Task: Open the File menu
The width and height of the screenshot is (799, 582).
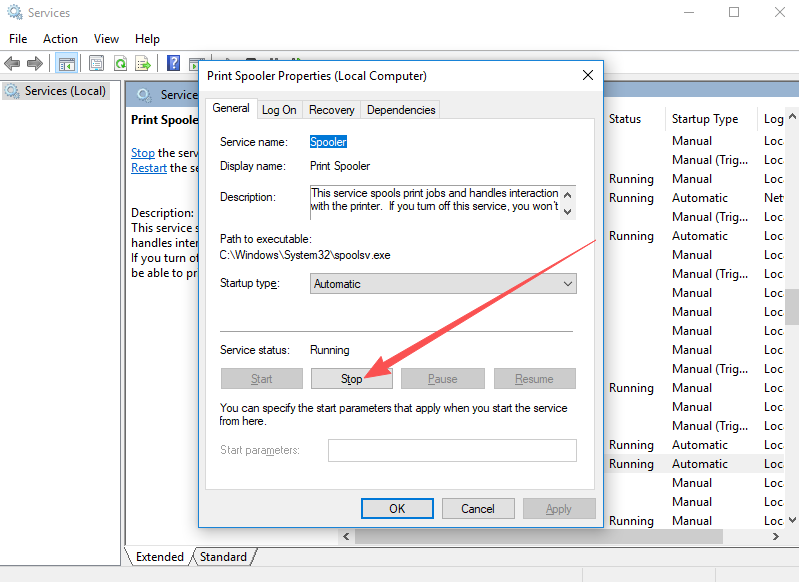Action: point(18,39)
